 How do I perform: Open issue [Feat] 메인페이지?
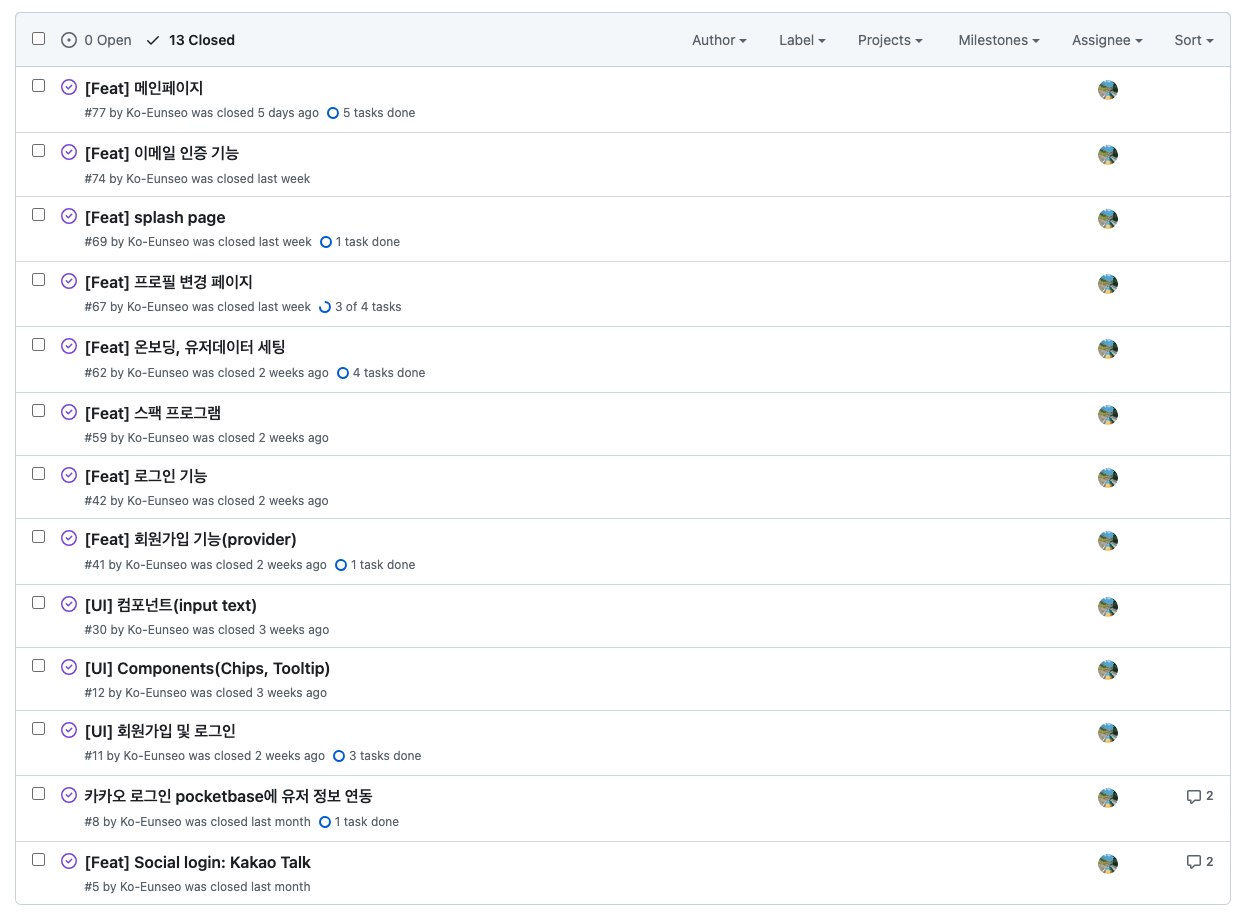pyautogui.click(x=144, y=88)
